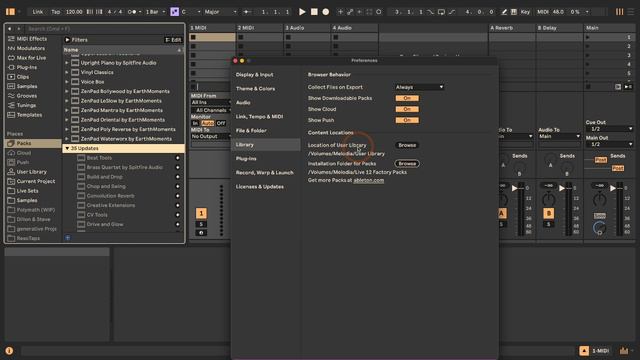Click the Play button in transport
640x360 pixels.
(302, 12)
